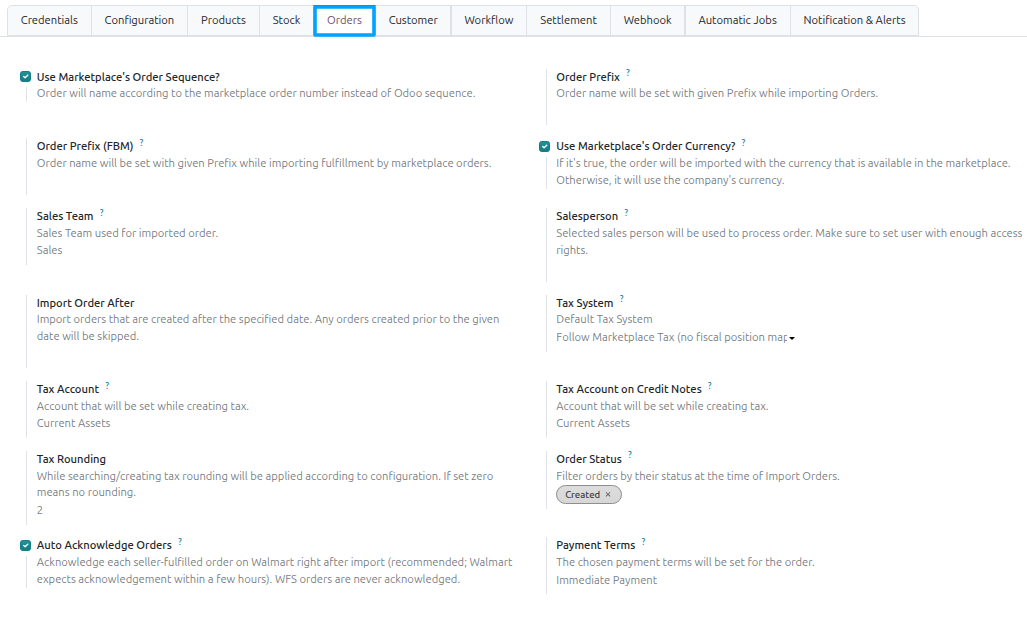Uncheck Use Marketplace's Order Currency
This screenshot has width=1027, height=618.
(544, 146)
